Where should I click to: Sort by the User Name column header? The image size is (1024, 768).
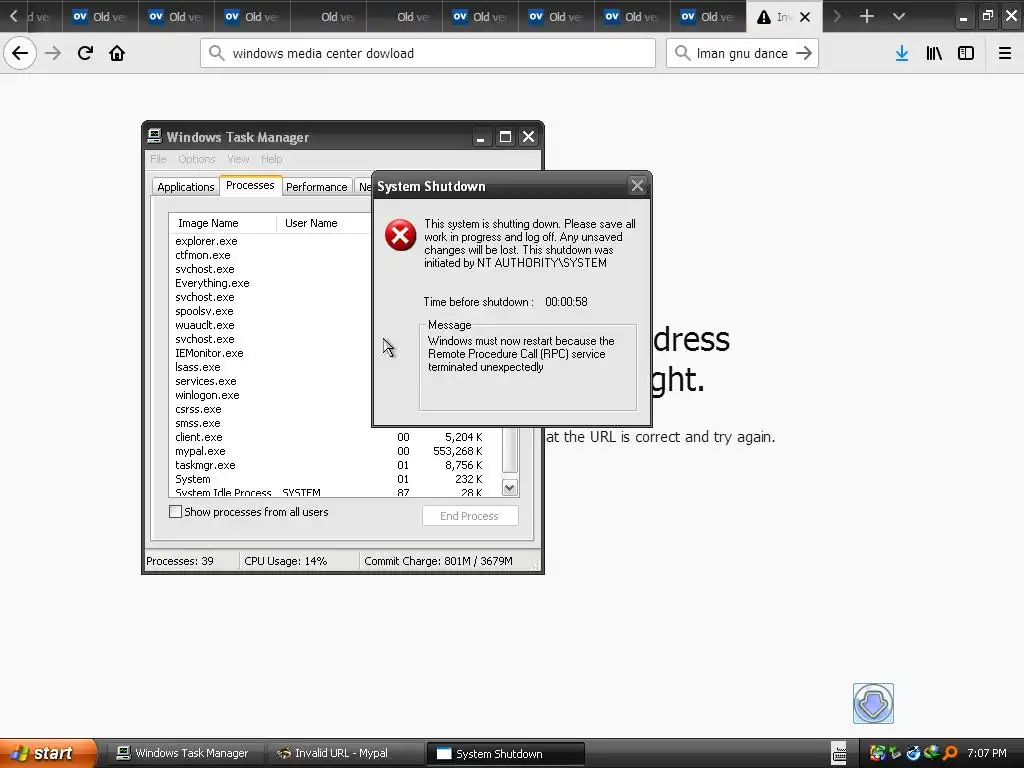point(324,223)
